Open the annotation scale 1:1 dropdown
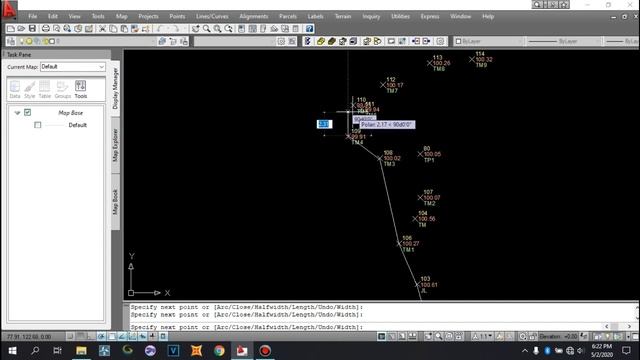640x360 pixels. pyautogui.click(x=482, y=336)
